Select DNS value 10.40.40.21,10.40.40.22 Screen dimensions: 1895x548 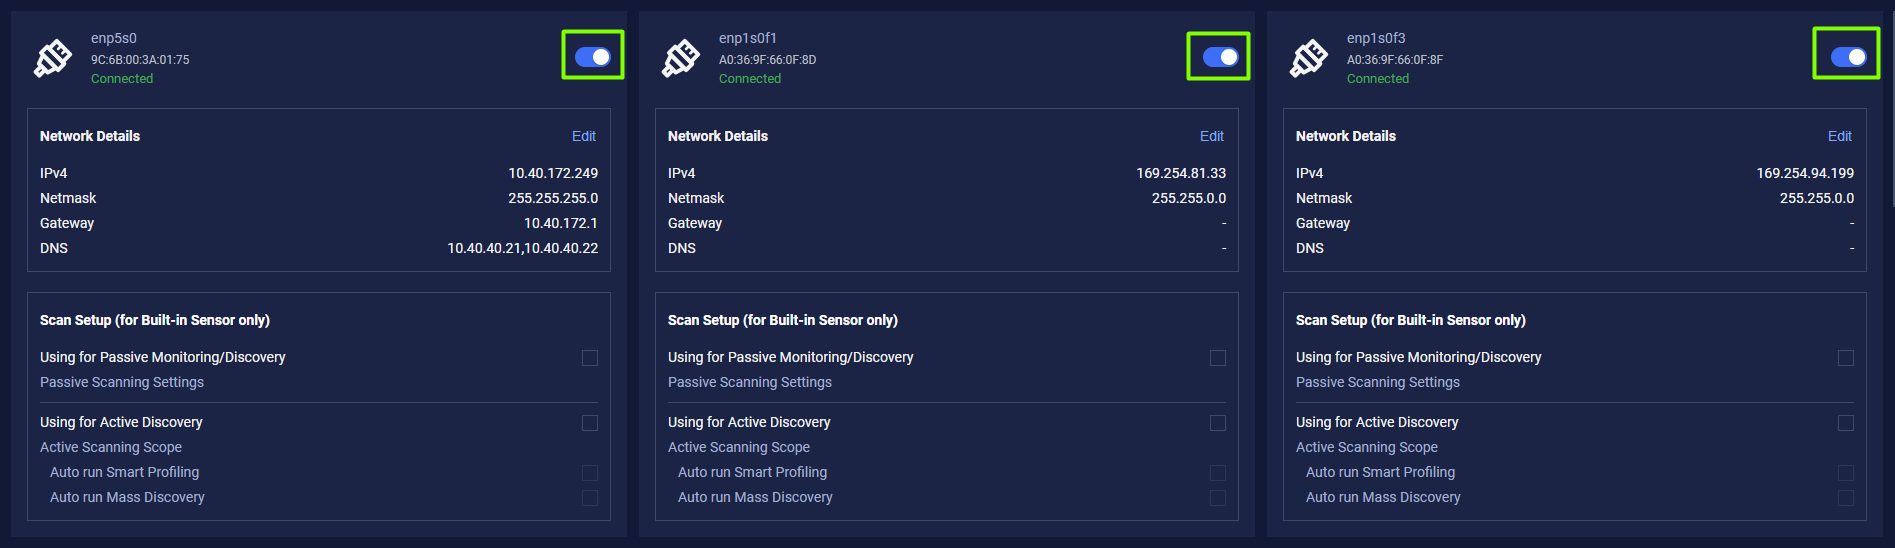(523, 248)
